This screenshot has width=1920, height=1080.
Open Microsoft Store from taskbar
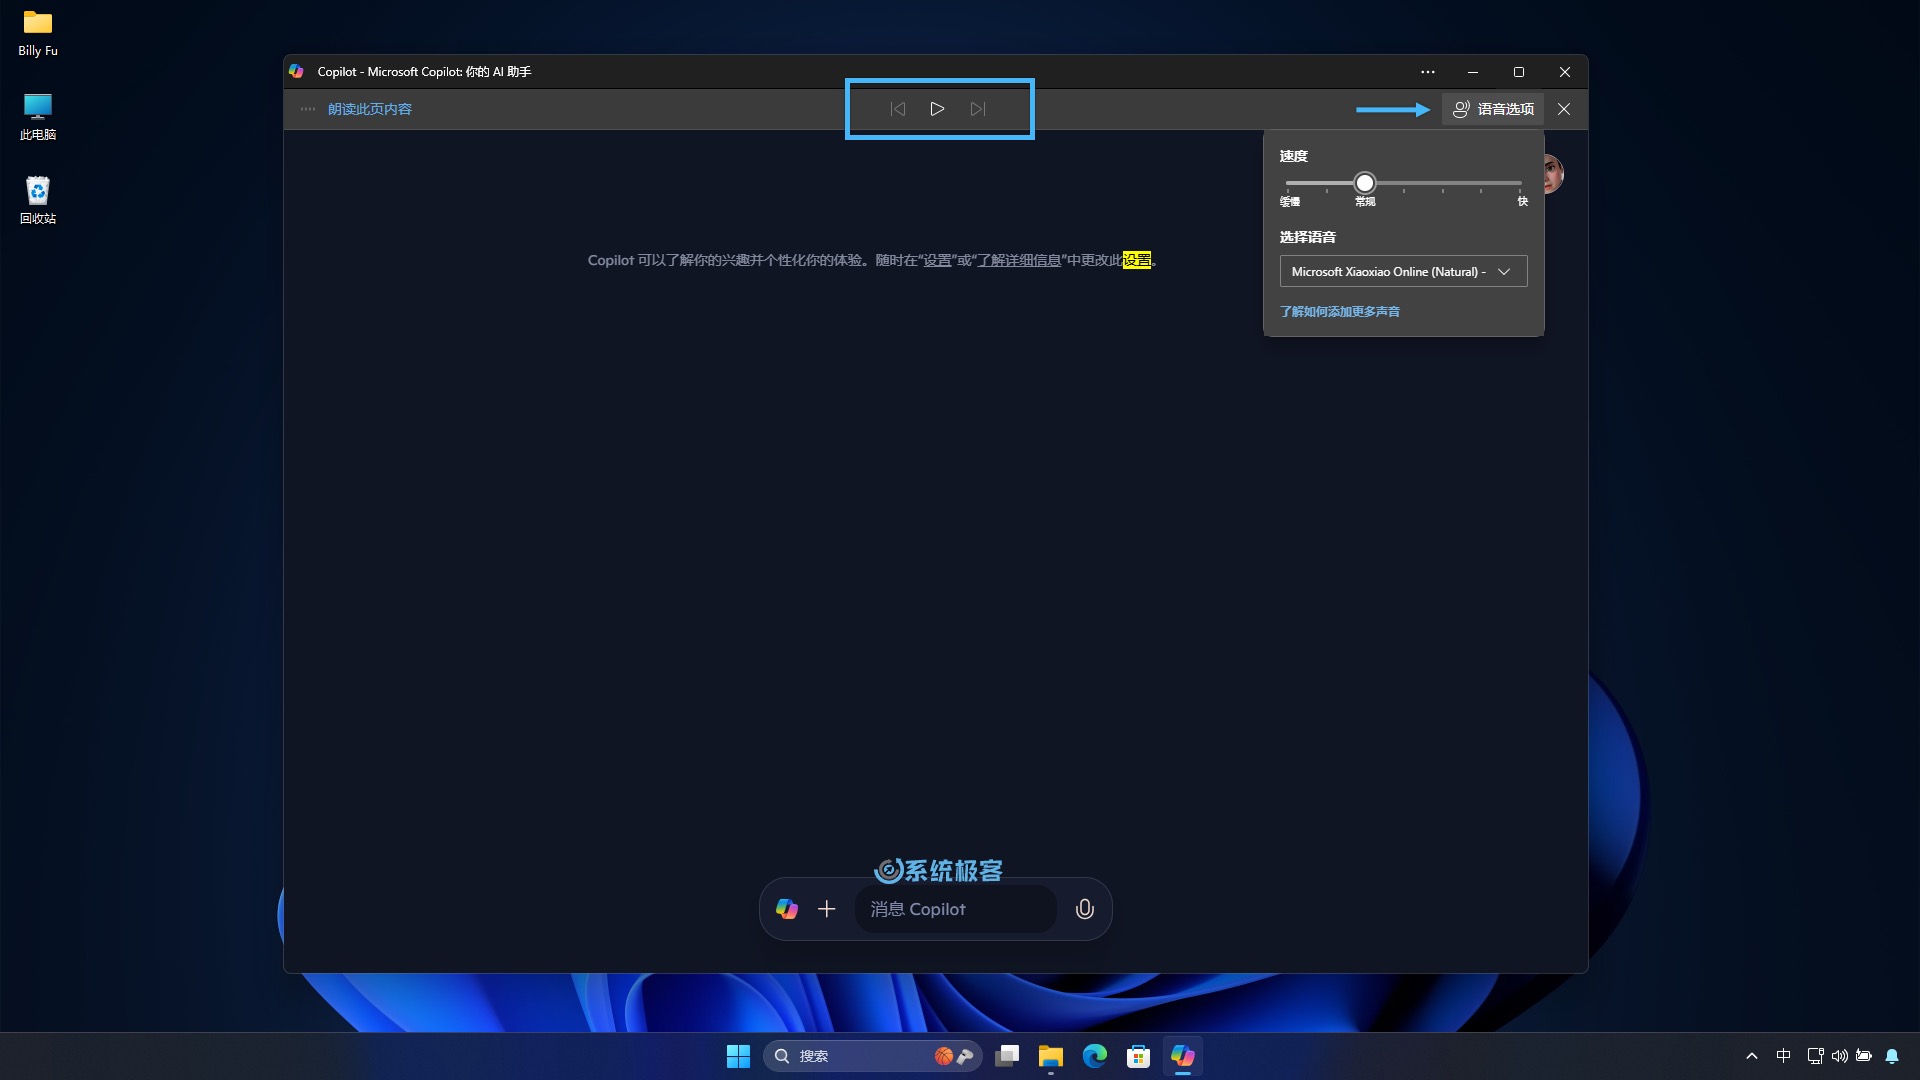(x=1138, y=1056)
